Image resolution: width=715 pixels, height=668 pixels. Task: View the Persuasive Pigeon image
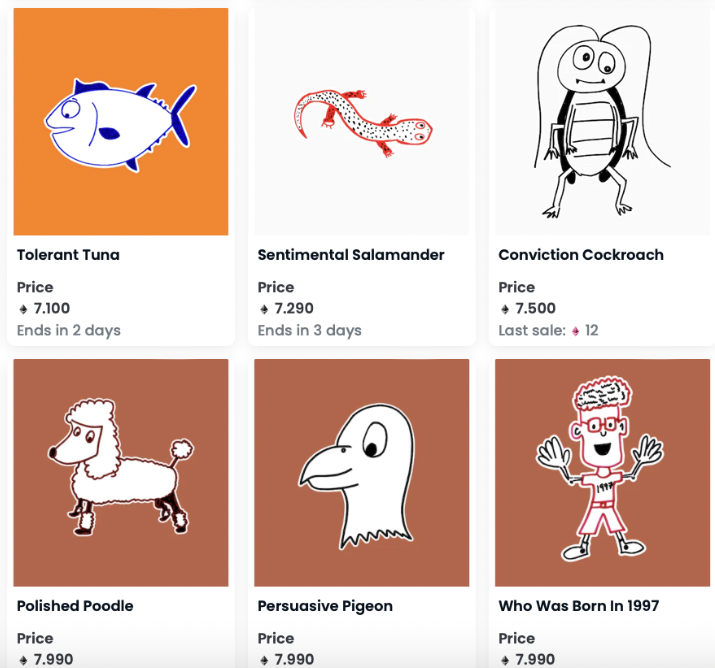point(362,472)
